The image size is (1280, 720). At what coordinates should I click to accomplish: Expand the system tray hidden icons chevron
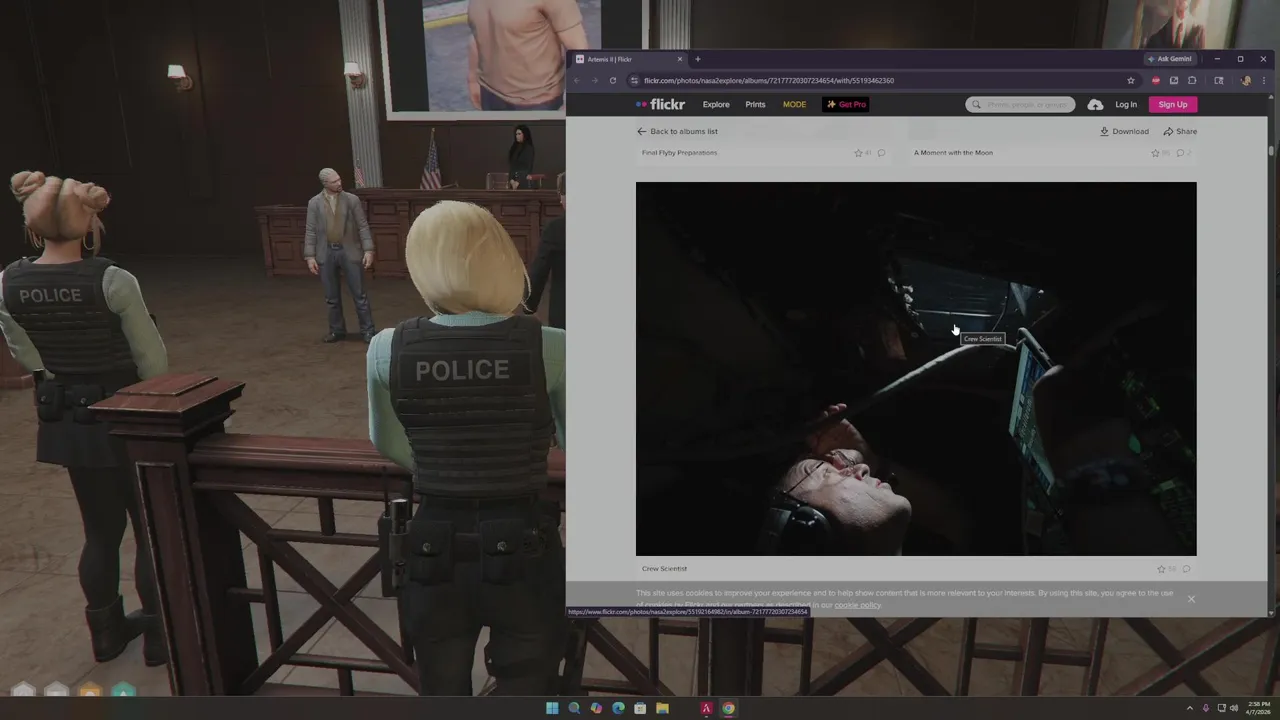pos(1189,708)
